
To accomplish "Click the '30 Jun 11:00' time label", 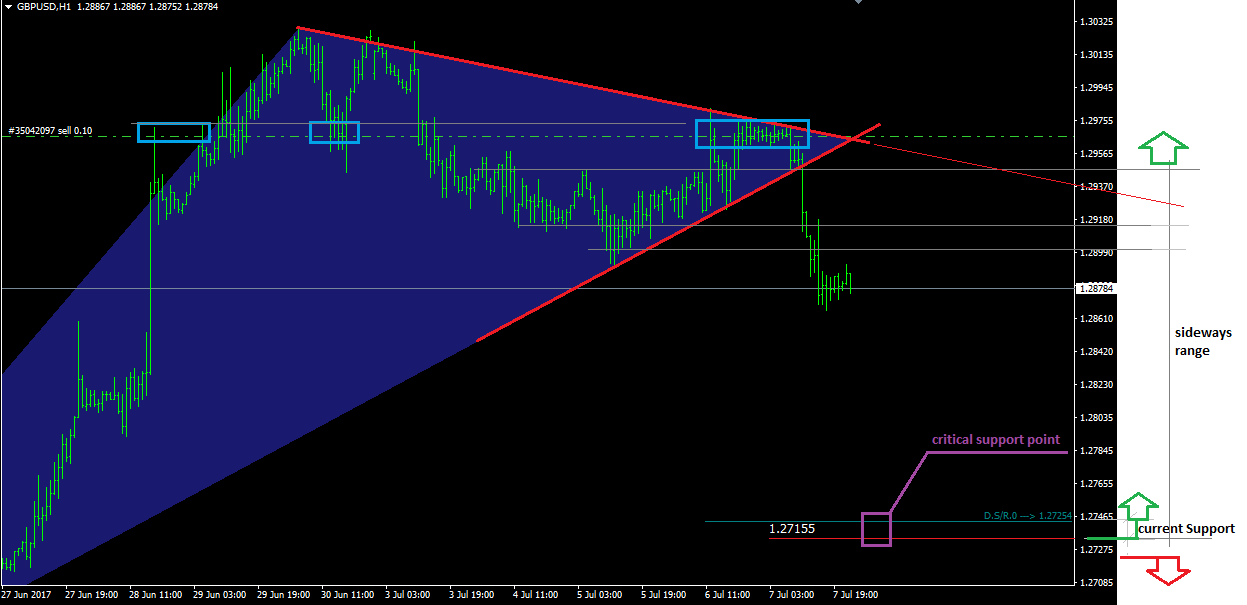I will (x=347, y=594).
